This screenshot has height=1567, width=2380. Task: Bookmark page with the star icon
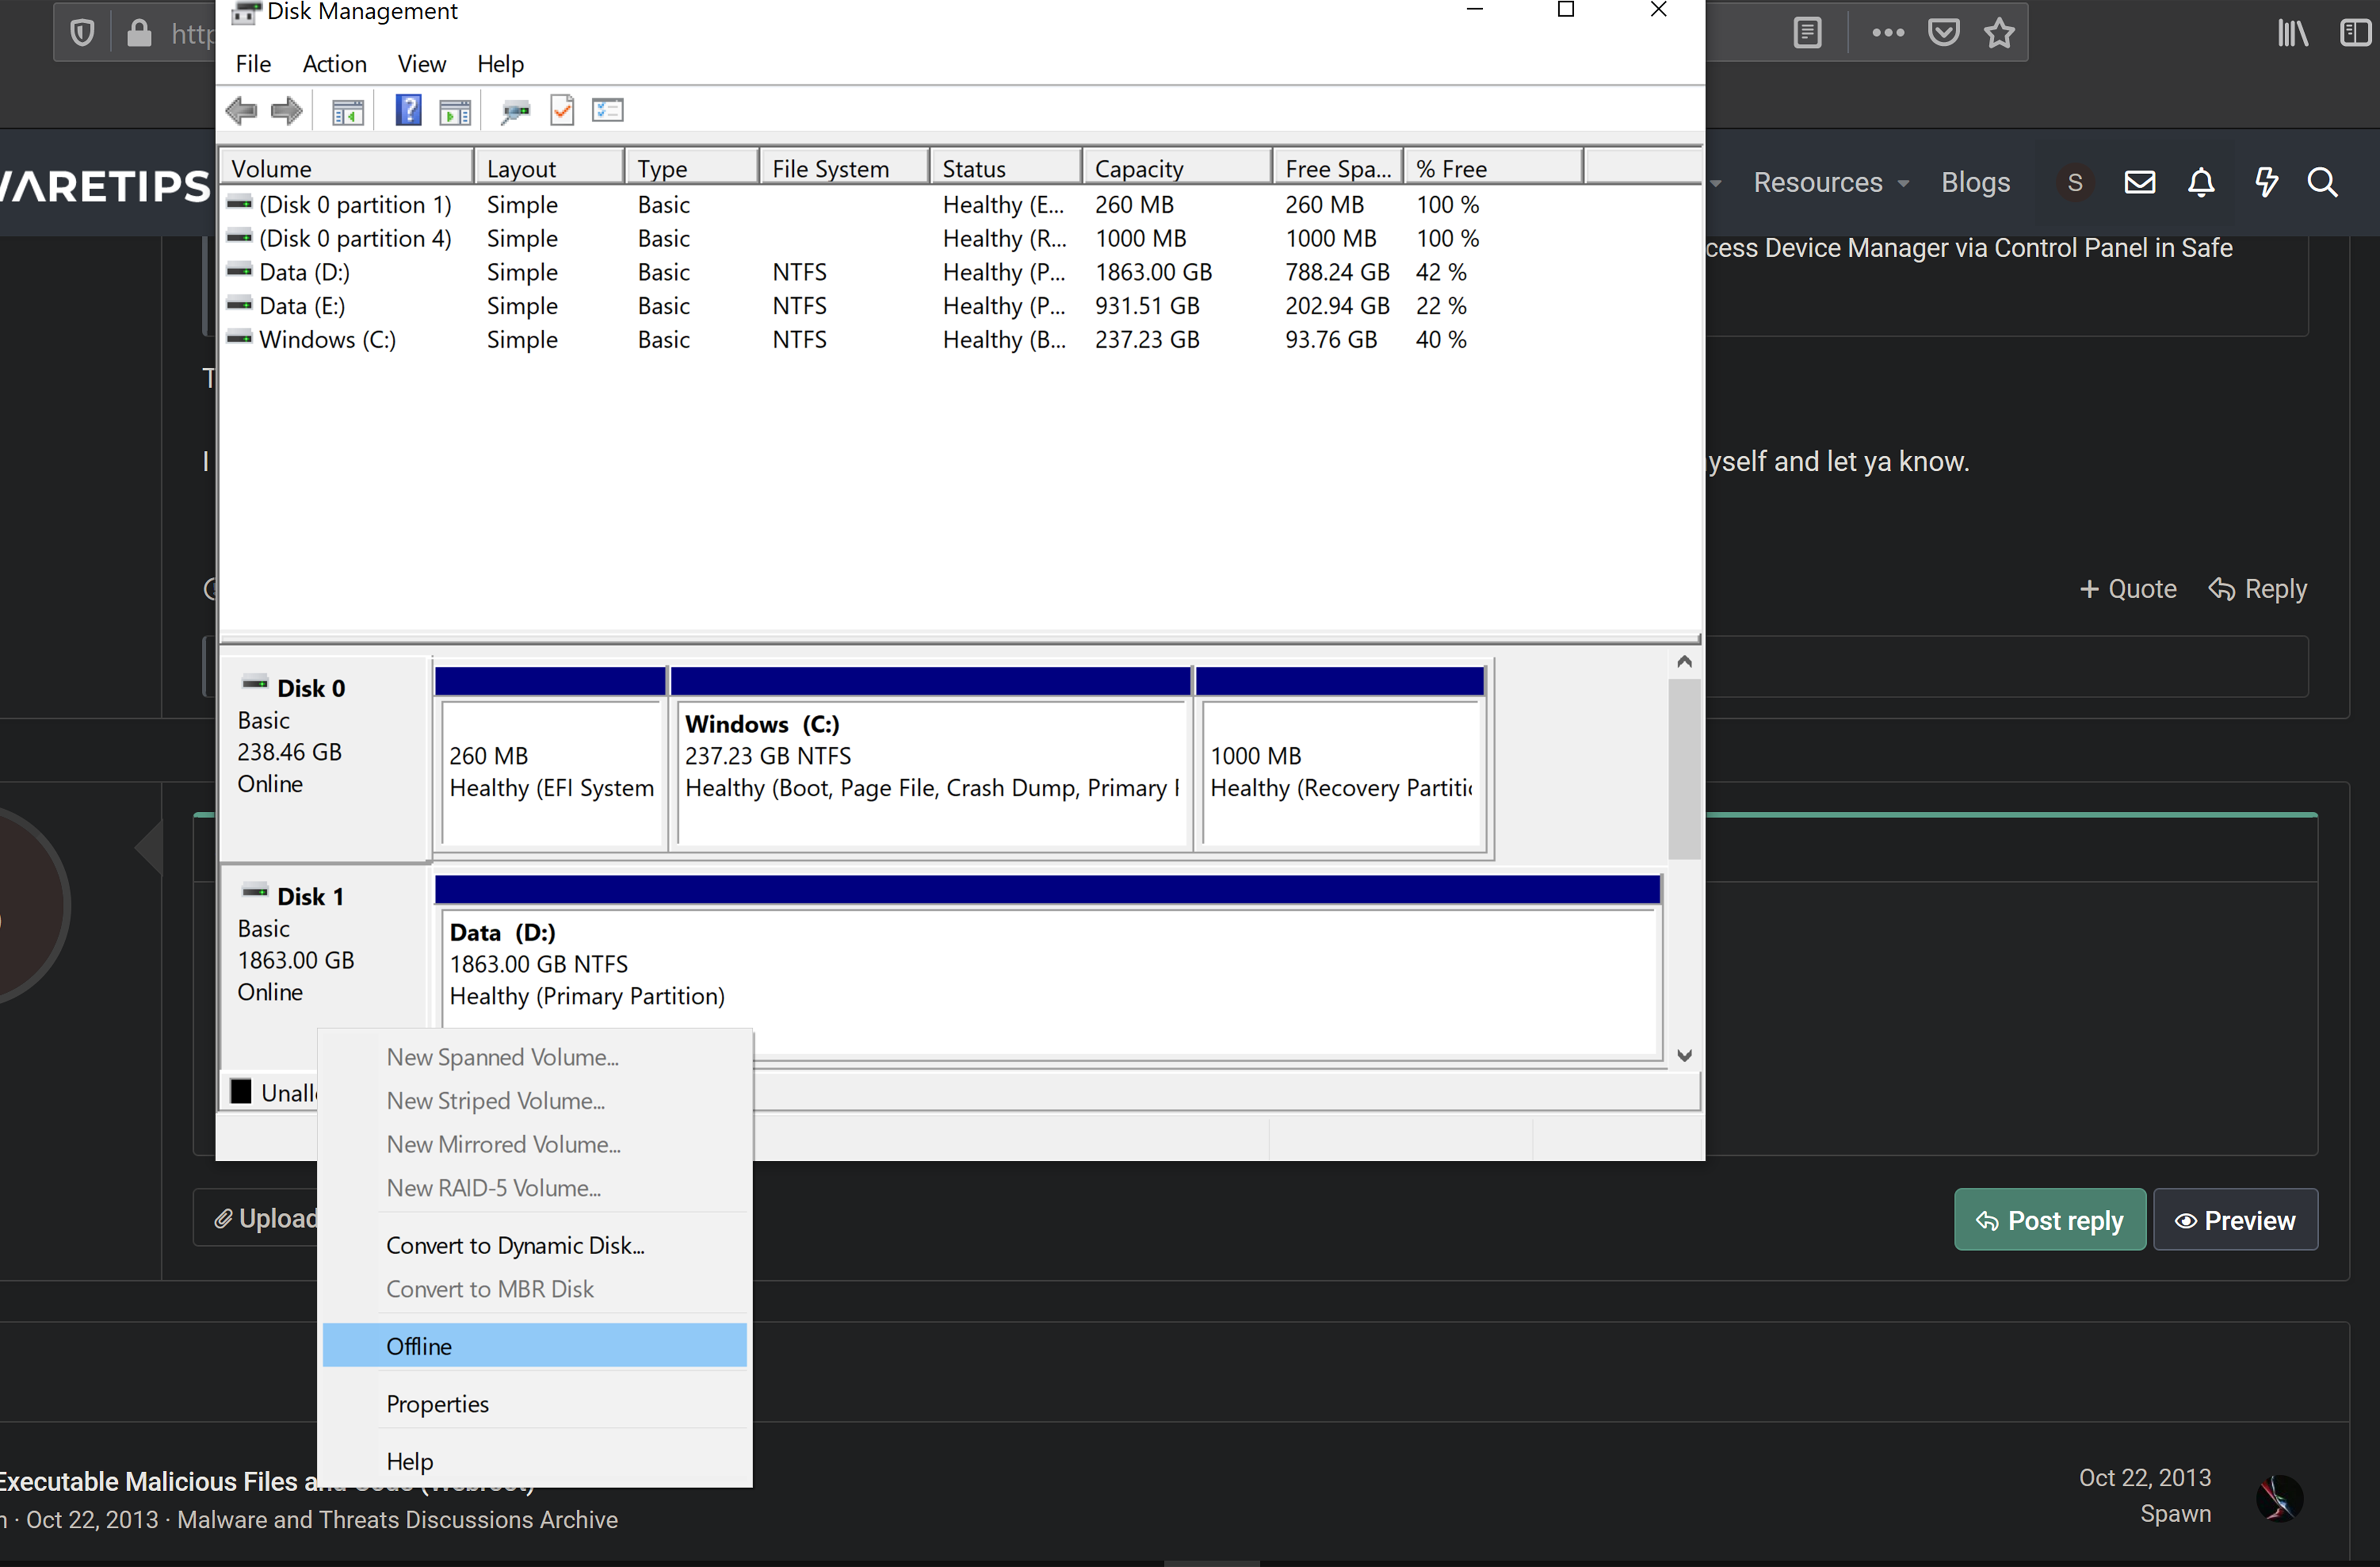[1999, 33]
